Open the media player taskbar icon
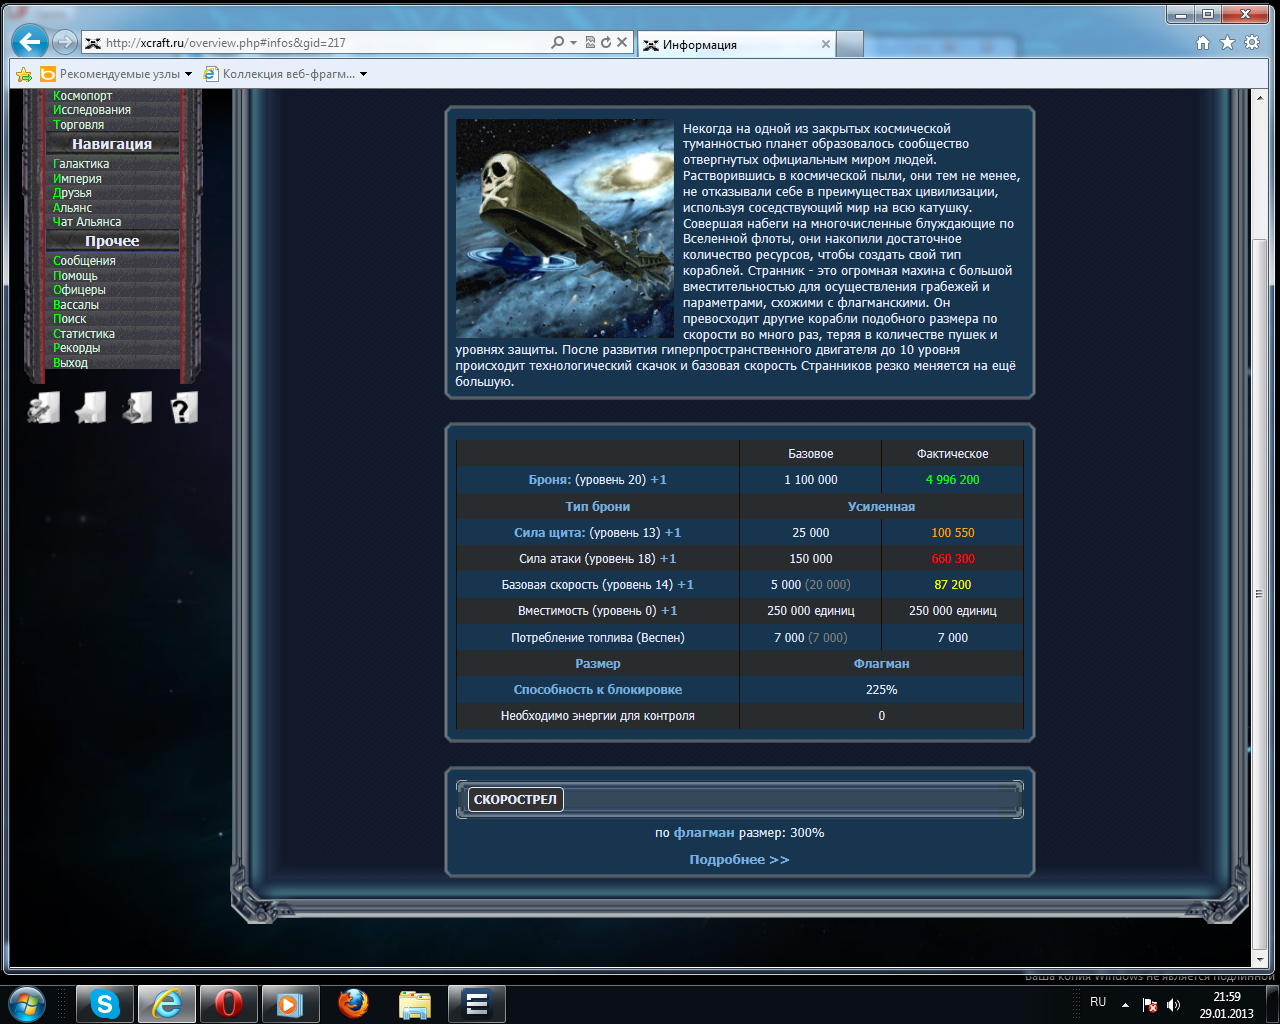1280x1024 pixels. pos(290,1004)
